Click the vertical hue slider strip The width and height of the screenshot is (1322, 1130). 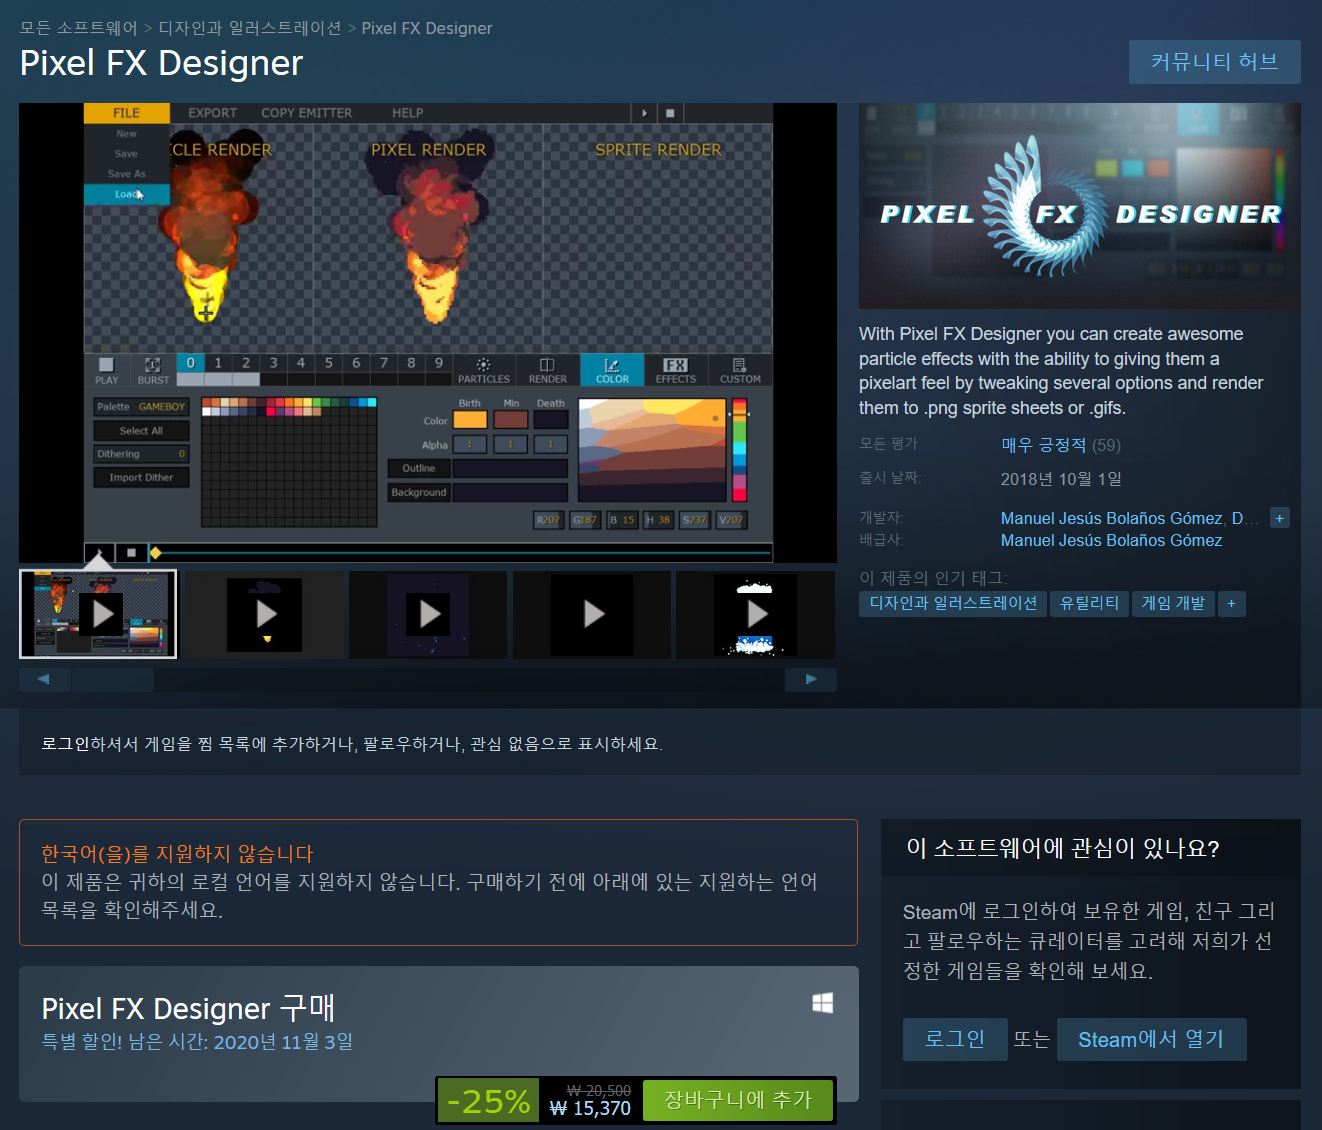pos(740,450)
